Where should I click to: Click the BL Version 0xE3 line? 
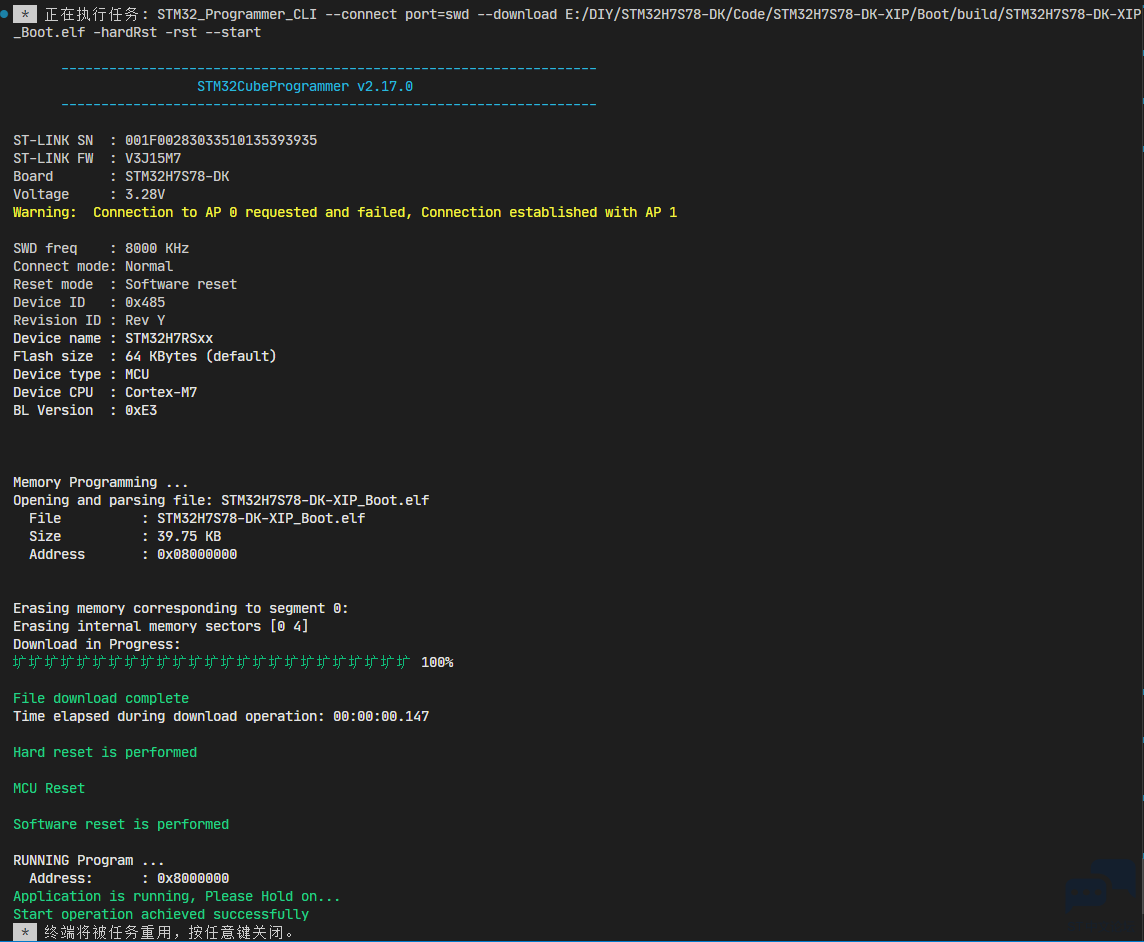[x=85, y=410]
